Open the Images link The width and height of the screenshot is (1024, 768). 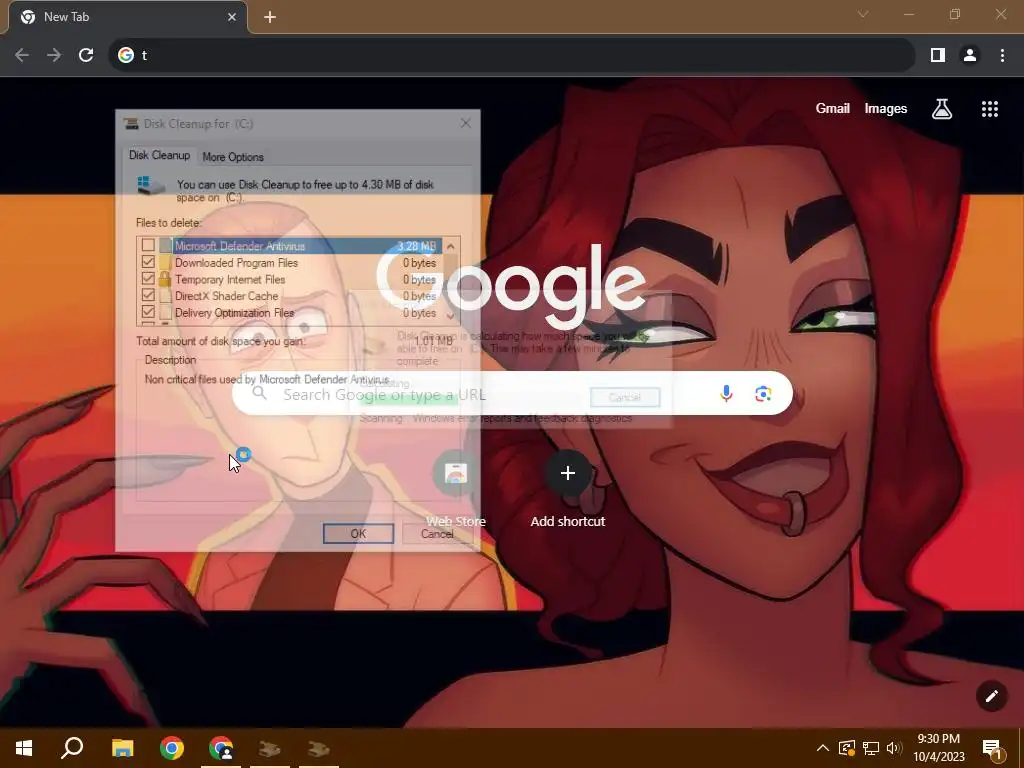(x=885, y=109)
